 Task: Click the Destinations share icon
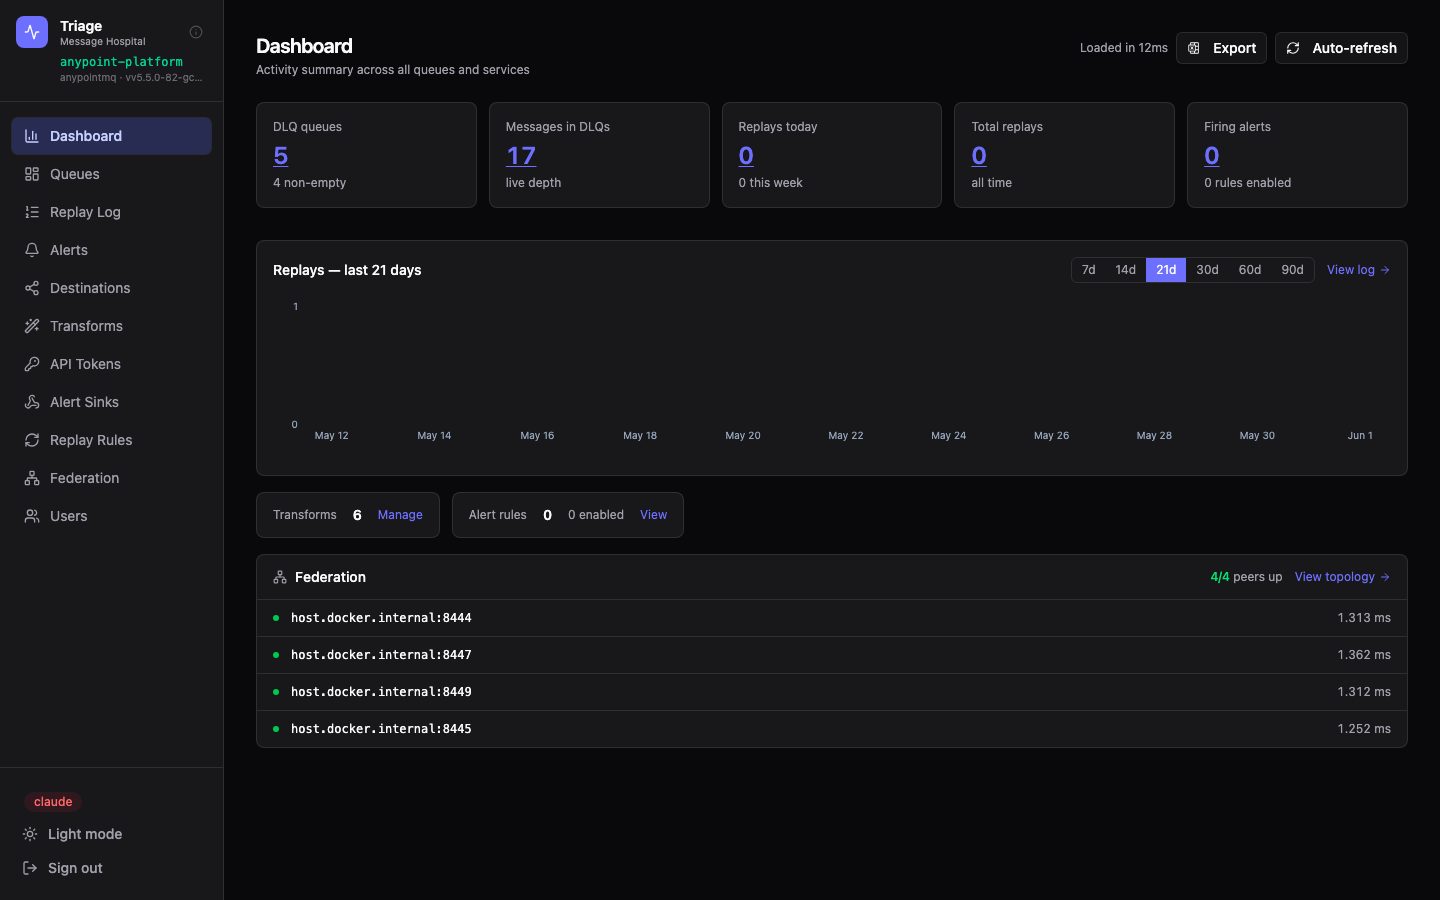[x=32, y=288]
